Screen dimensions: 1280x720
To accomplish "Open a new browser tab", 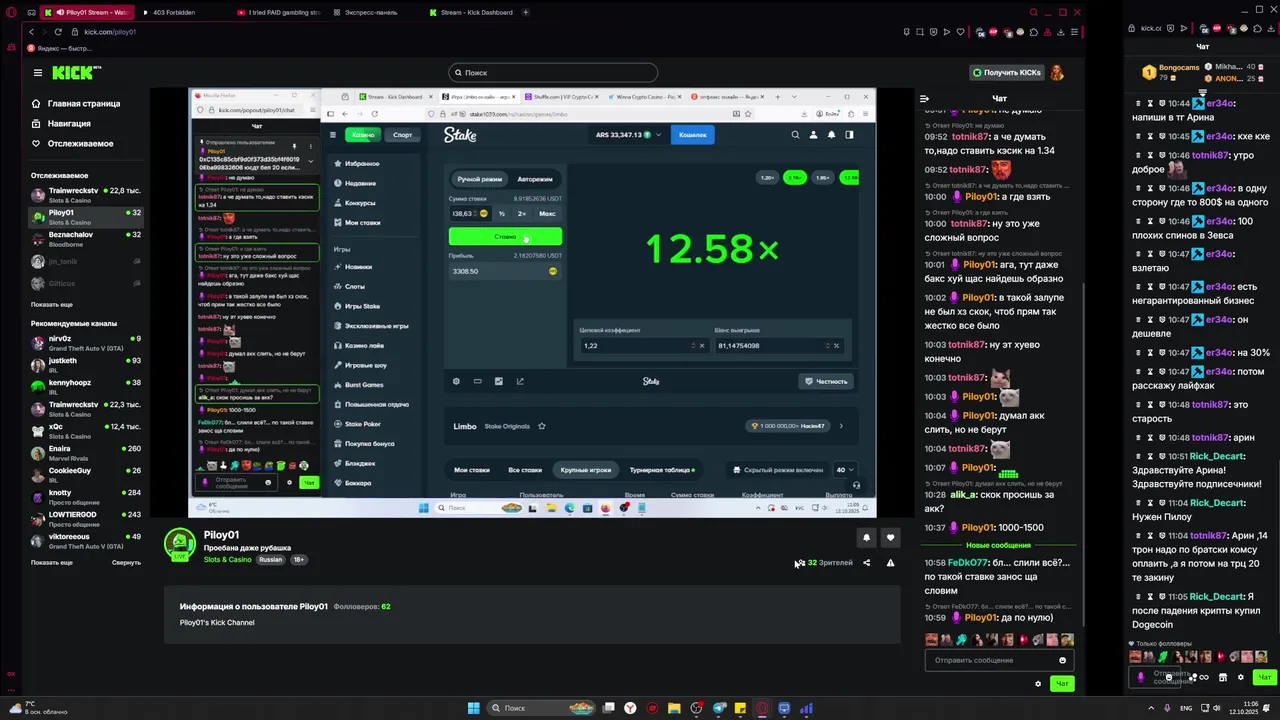I will click(526, 12).
